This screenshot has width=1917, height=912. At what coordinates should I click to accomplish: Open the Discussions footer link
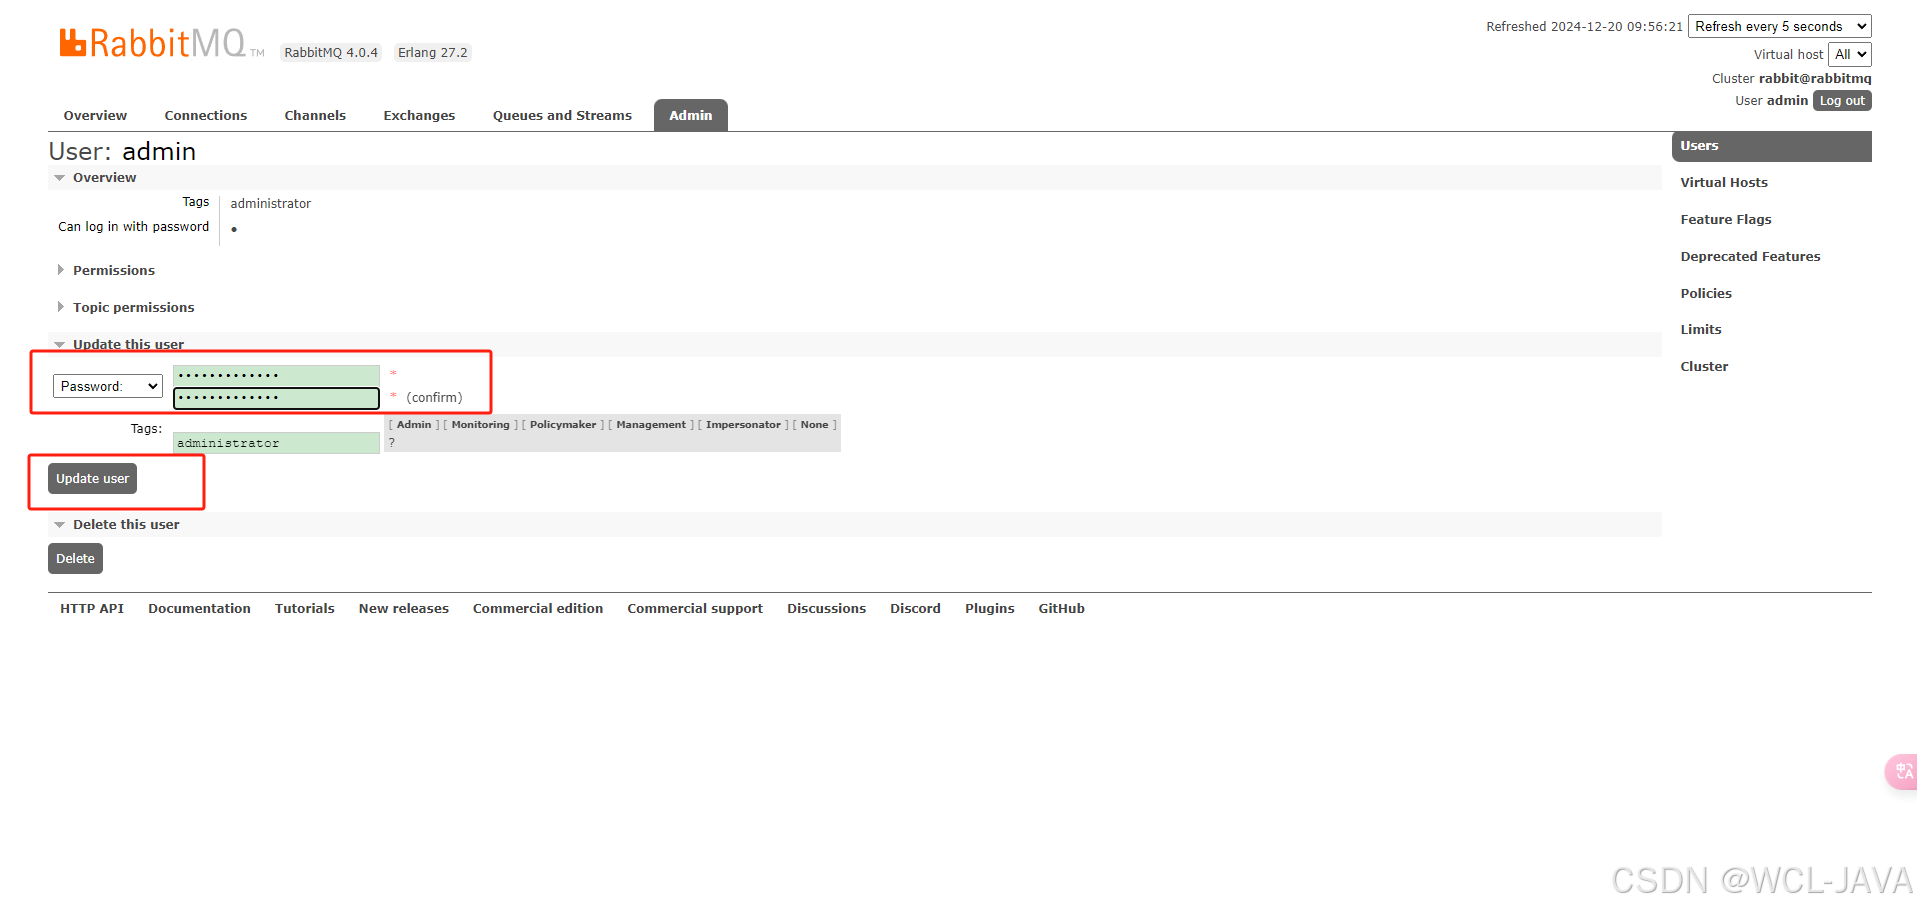(x=826, y=609)
